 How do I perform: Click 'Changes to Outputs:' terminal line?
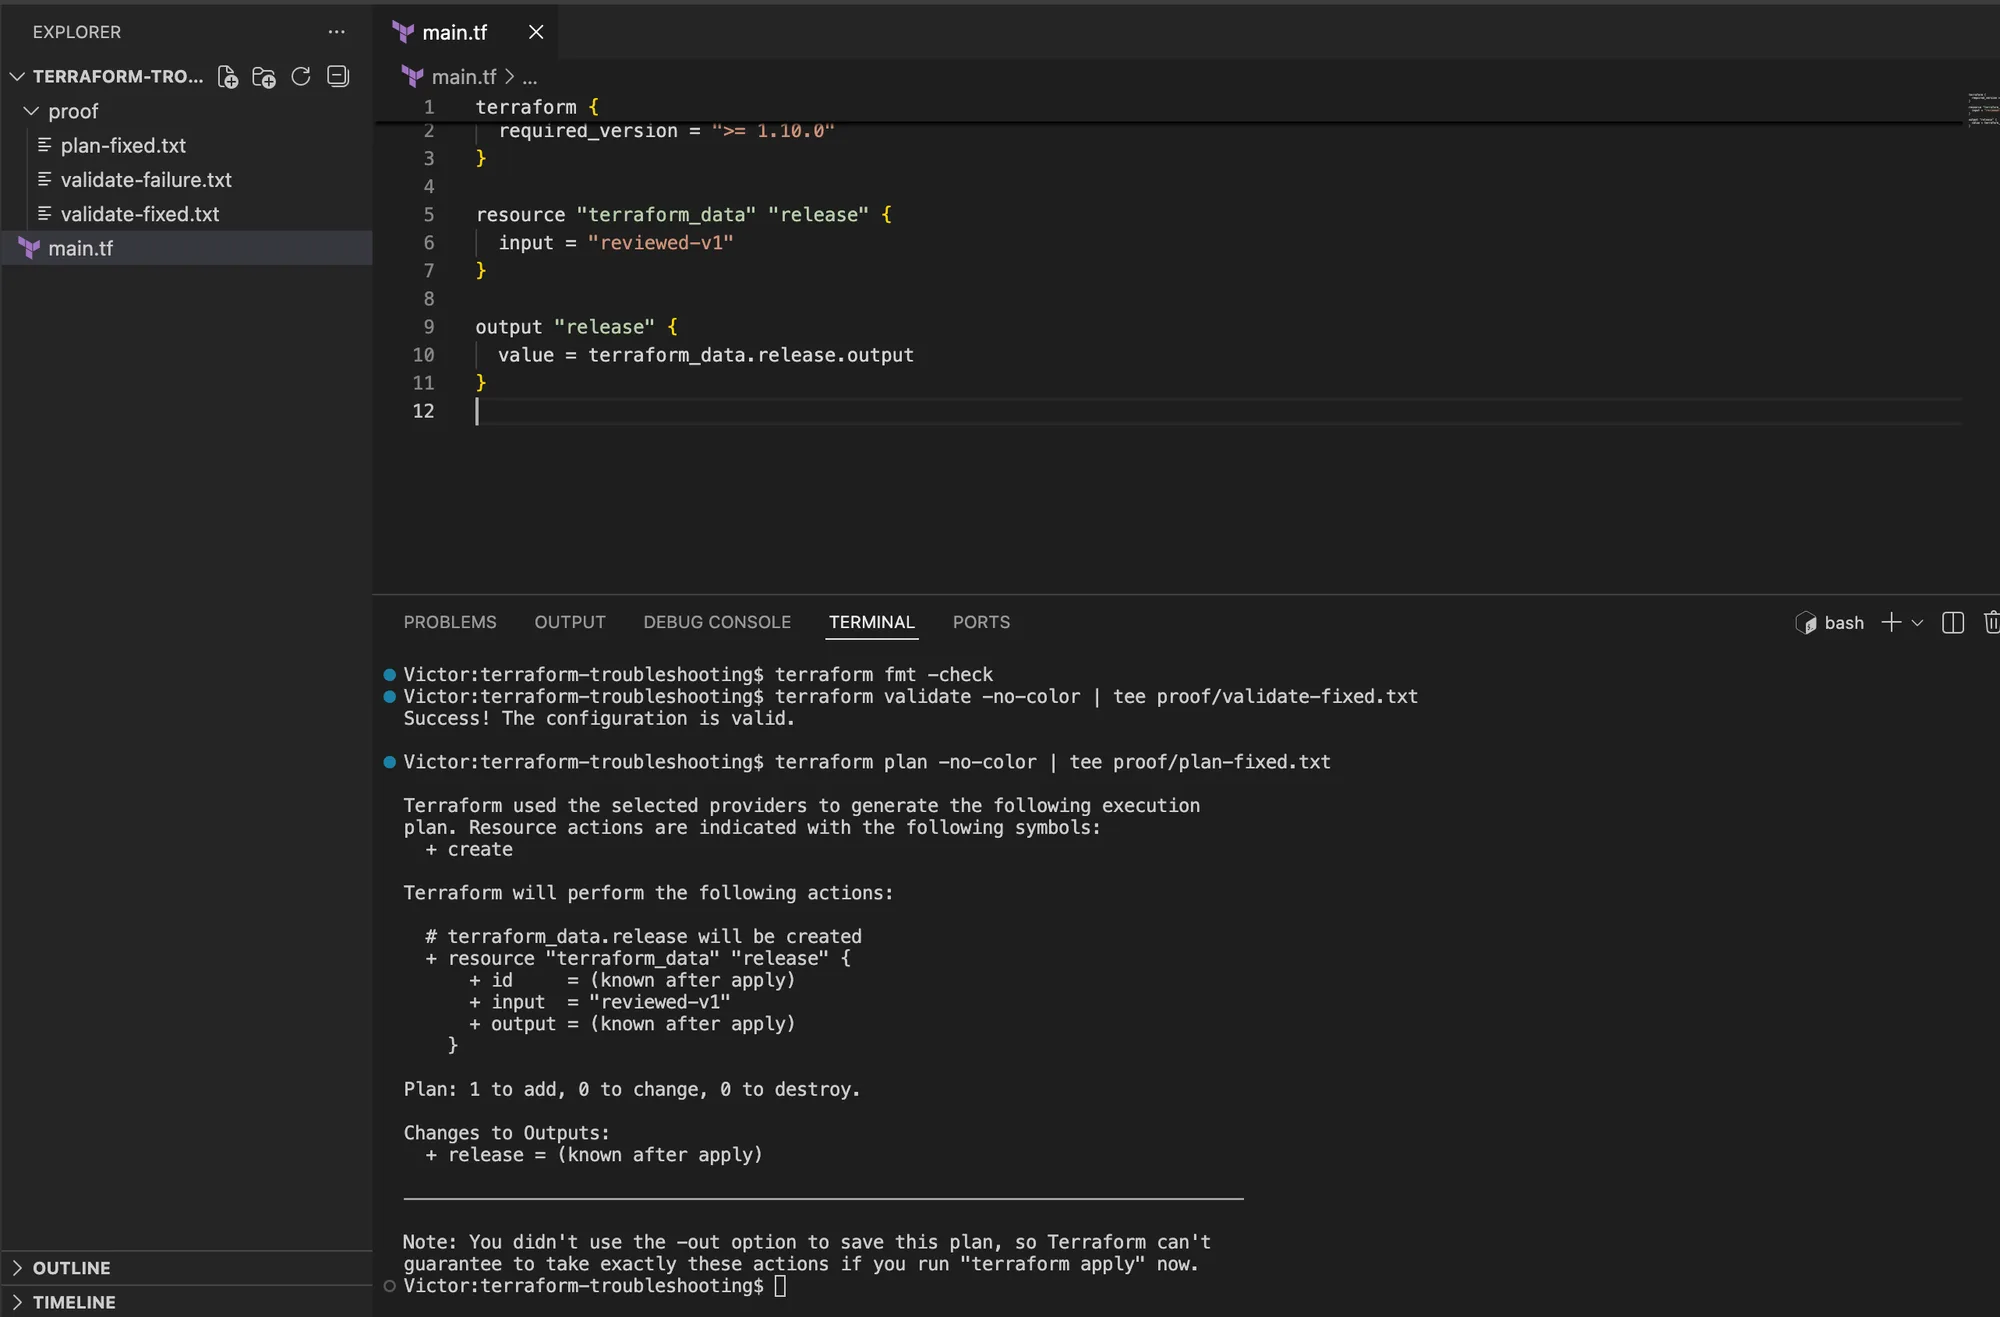pyautogui.click(x=506, y=1133)
